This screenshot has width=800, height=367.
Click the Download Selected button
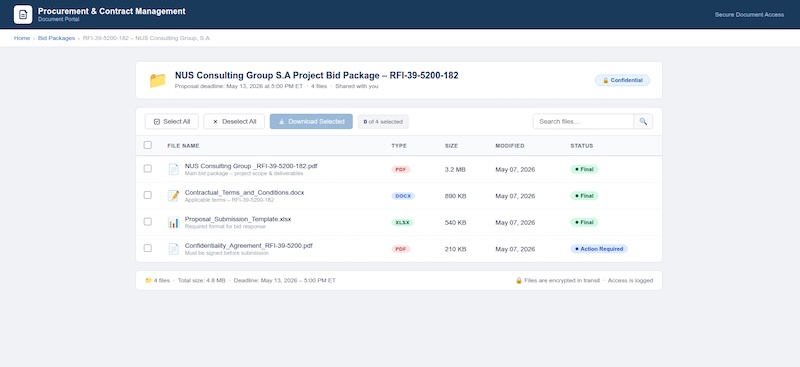pos(311,121)
